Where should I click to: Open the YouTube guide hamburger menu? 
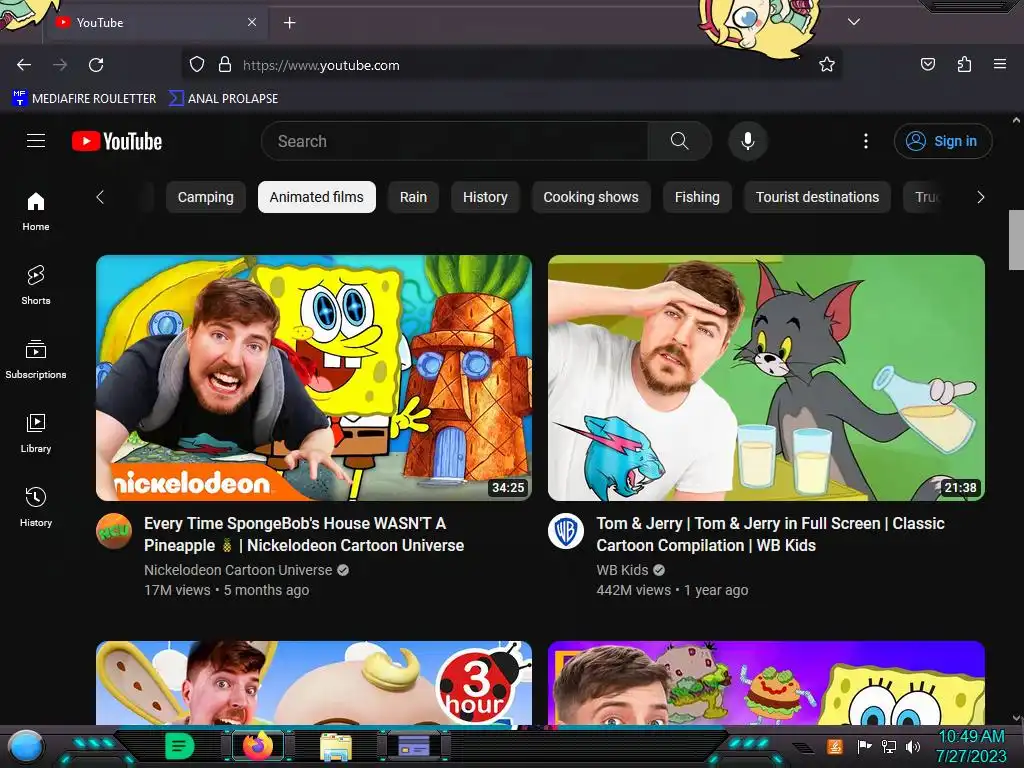[x=36, y=140]
